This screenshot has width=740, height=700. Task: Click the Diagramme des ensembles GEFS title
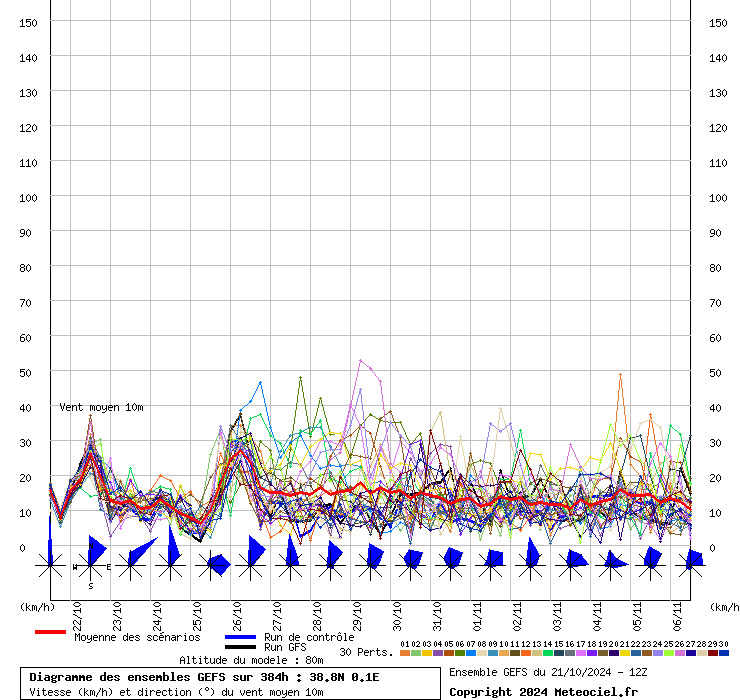(204, 677)
